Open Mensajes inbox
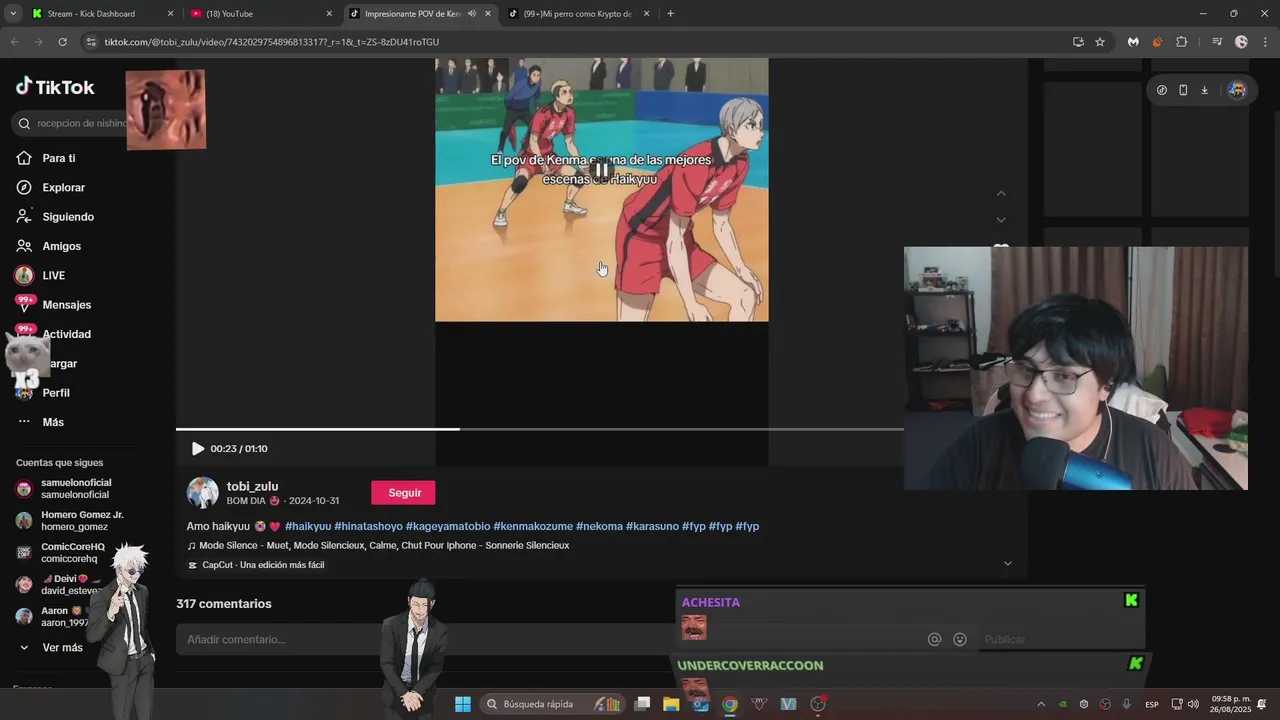This screenshot has height=720, width=1280. [x=66, y=305]
